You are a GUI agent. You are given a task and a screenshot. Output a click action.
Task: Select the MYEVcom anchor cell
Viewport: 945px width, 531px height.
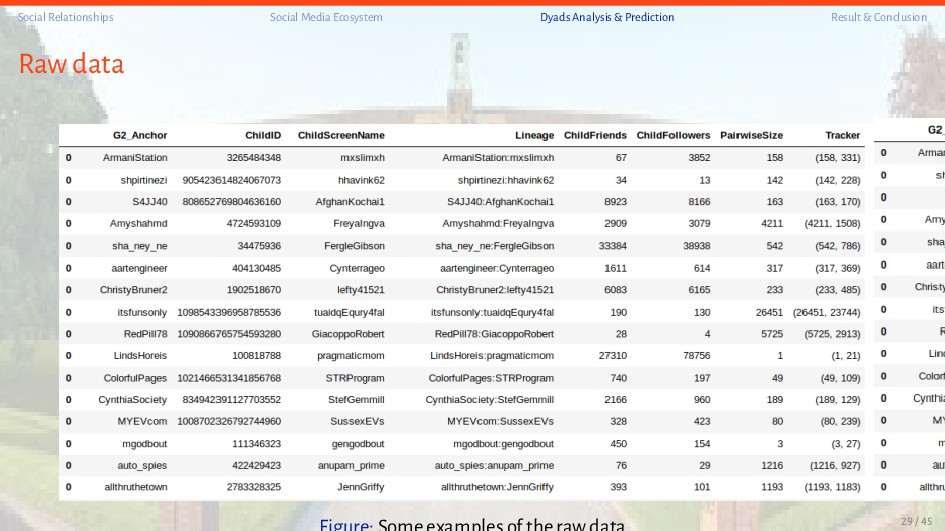pyautogui.click(x=142, y=421)
